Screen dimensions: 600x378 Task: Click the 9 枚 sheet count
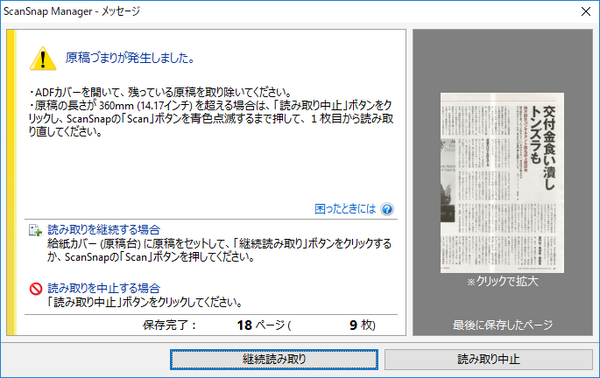(362, 325)
